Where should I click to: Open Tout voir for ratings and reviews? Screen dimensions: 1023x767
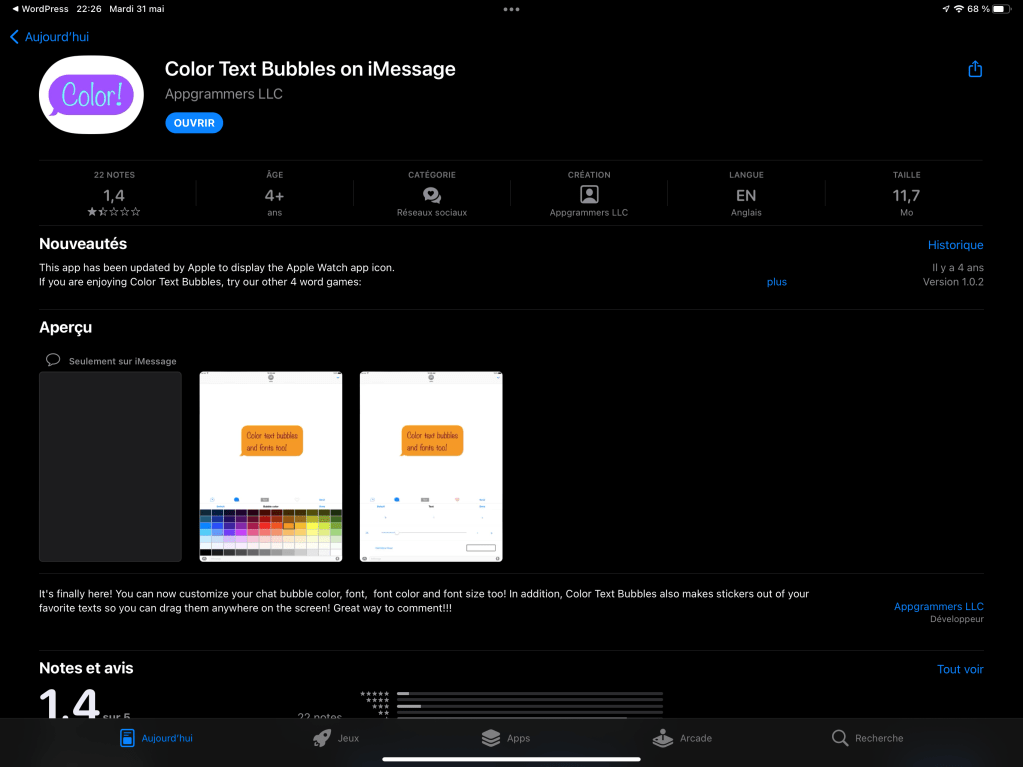[x=960, y=669]
